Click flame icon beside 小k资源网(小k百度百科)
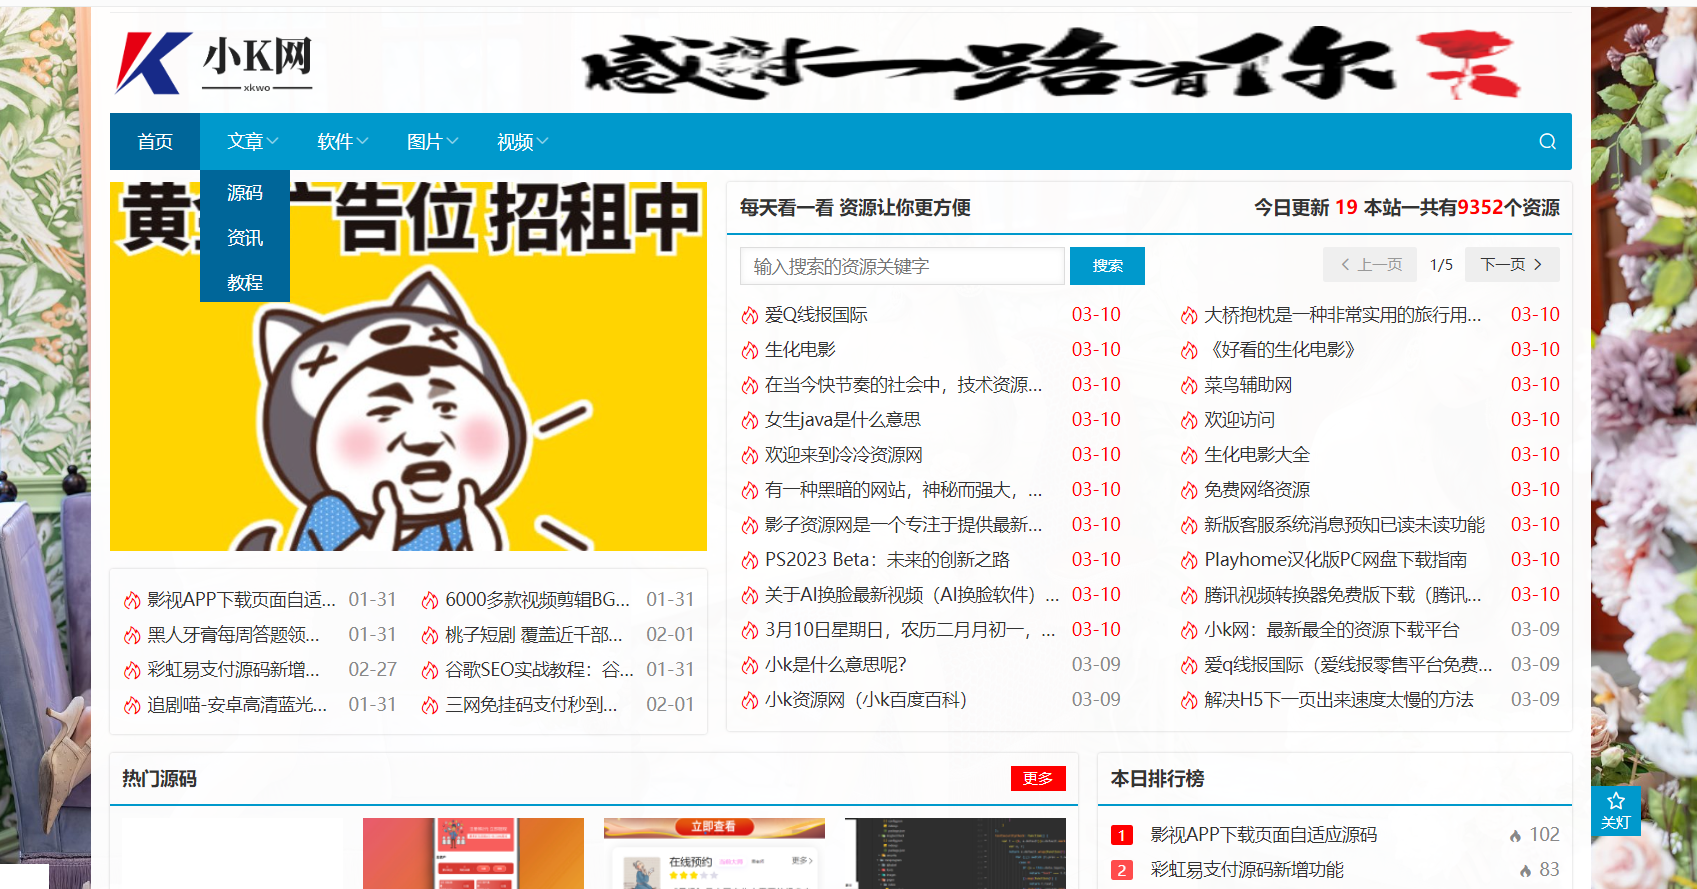 pos(750,701)
